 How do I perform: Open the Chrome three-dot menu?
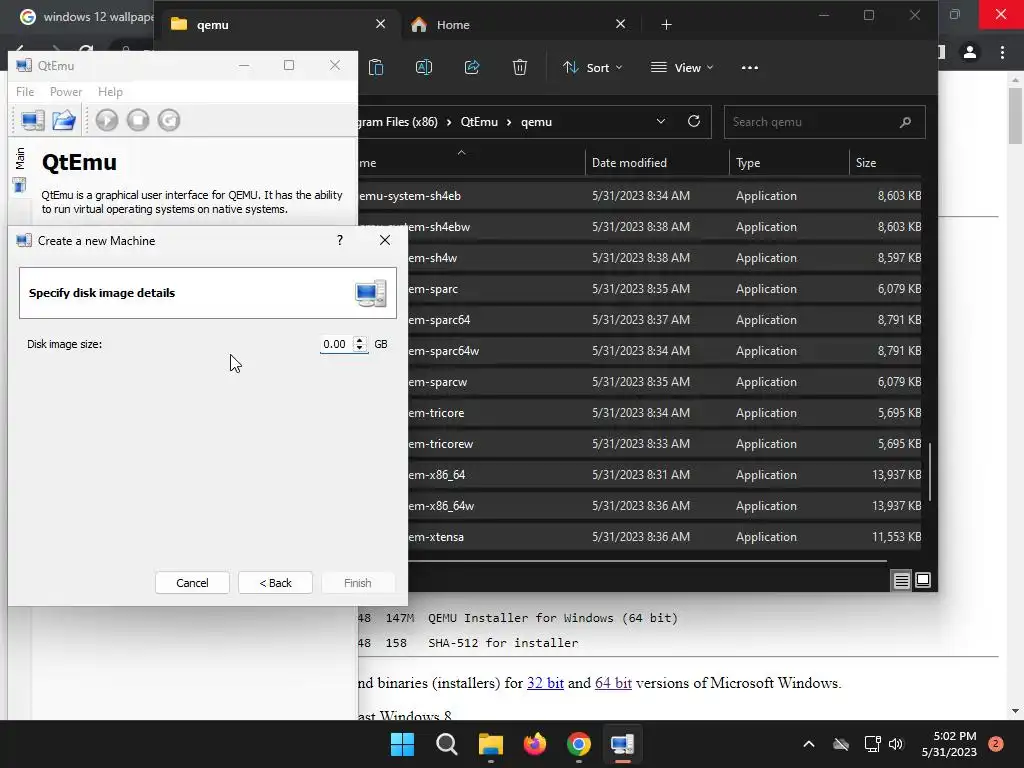tap(1002, 52)
